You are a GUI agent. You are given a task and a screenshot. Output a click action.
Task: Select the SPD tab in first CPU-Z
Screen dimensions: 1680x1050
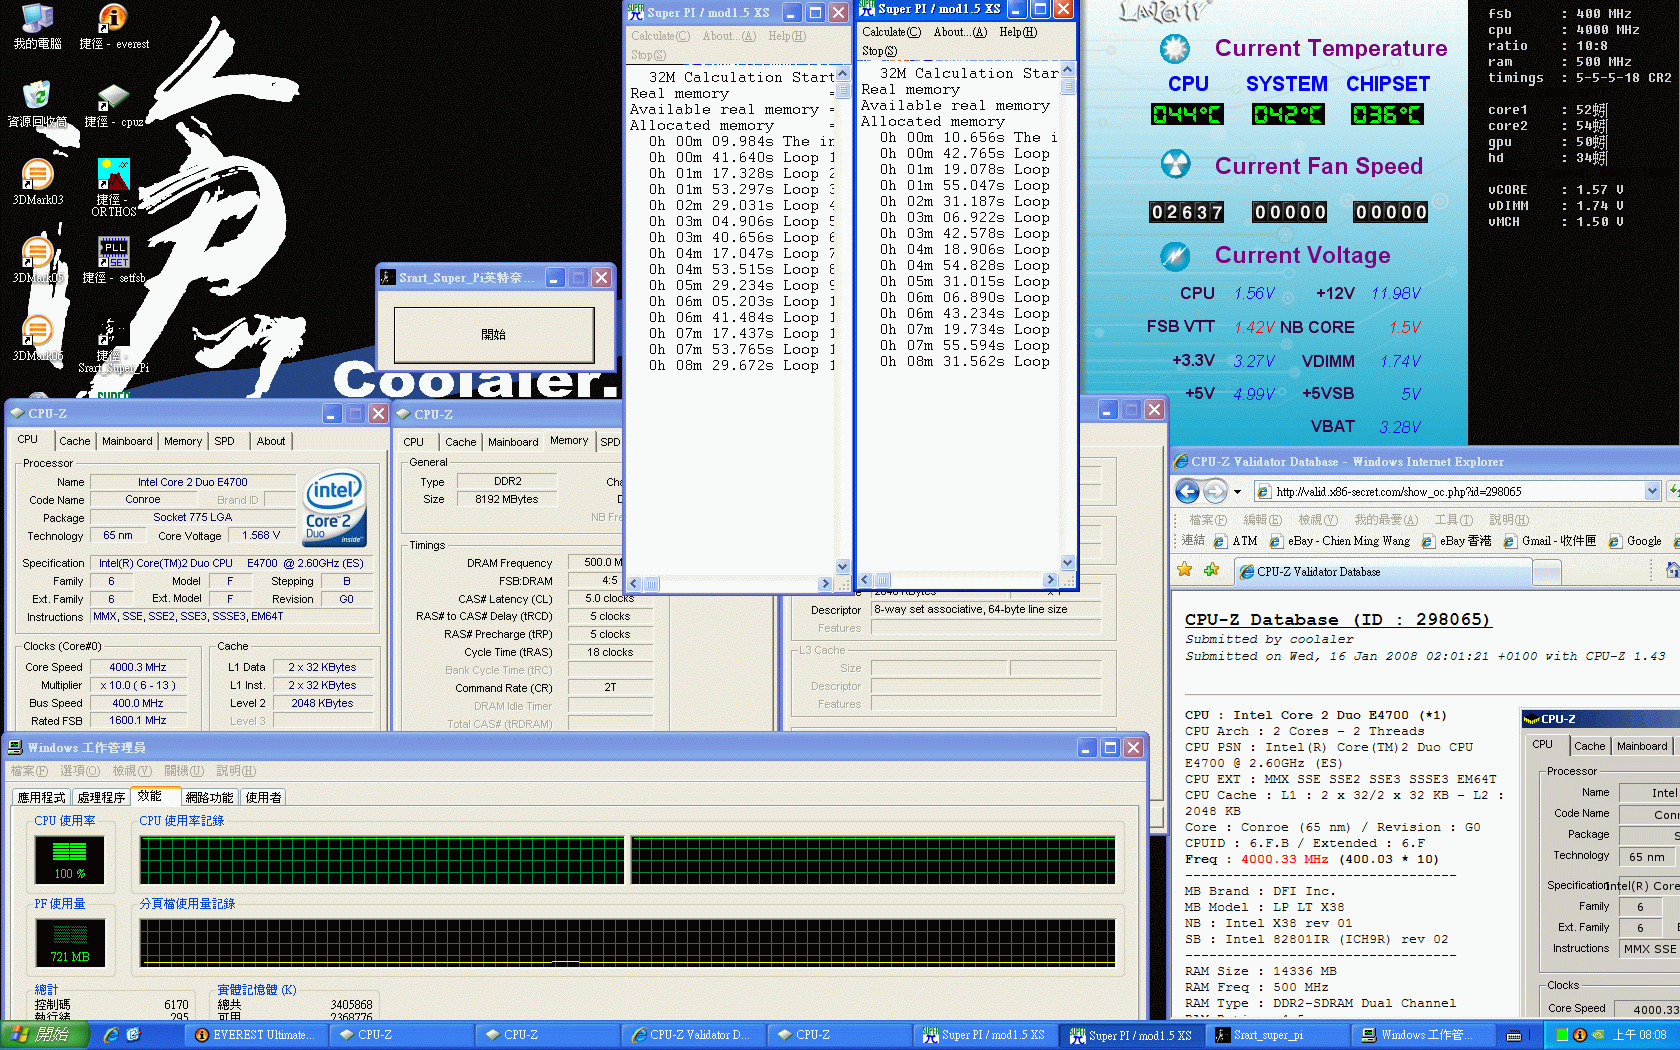click(224, 441)
